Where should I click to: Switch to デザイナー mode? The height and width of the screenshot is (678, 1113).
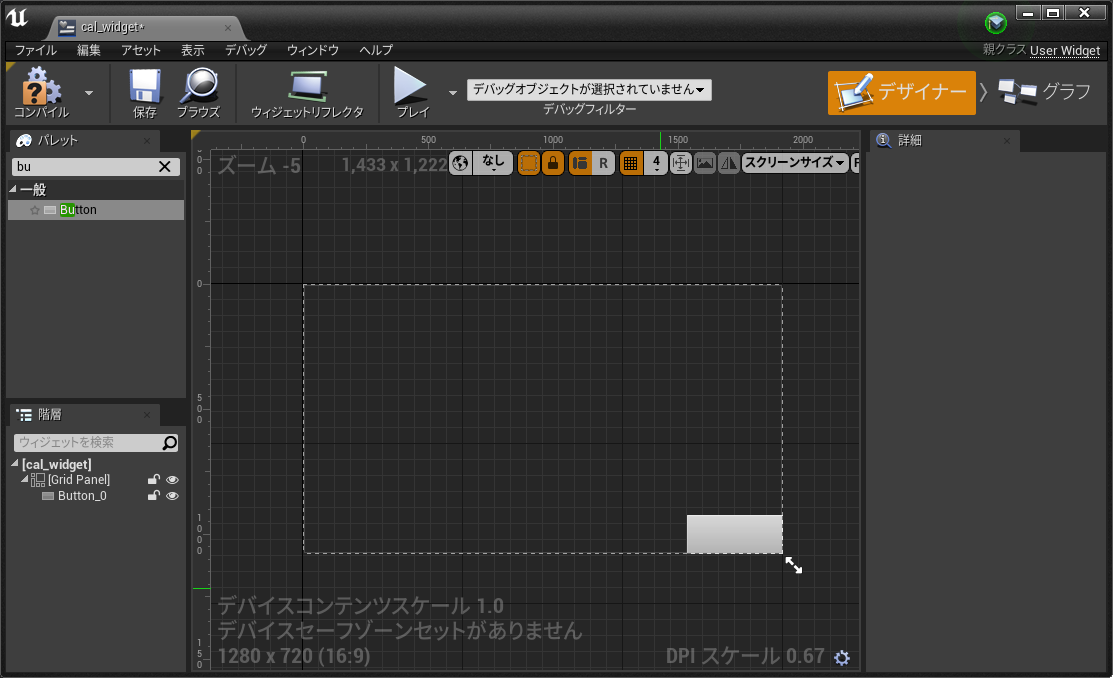tap(901, 92)
